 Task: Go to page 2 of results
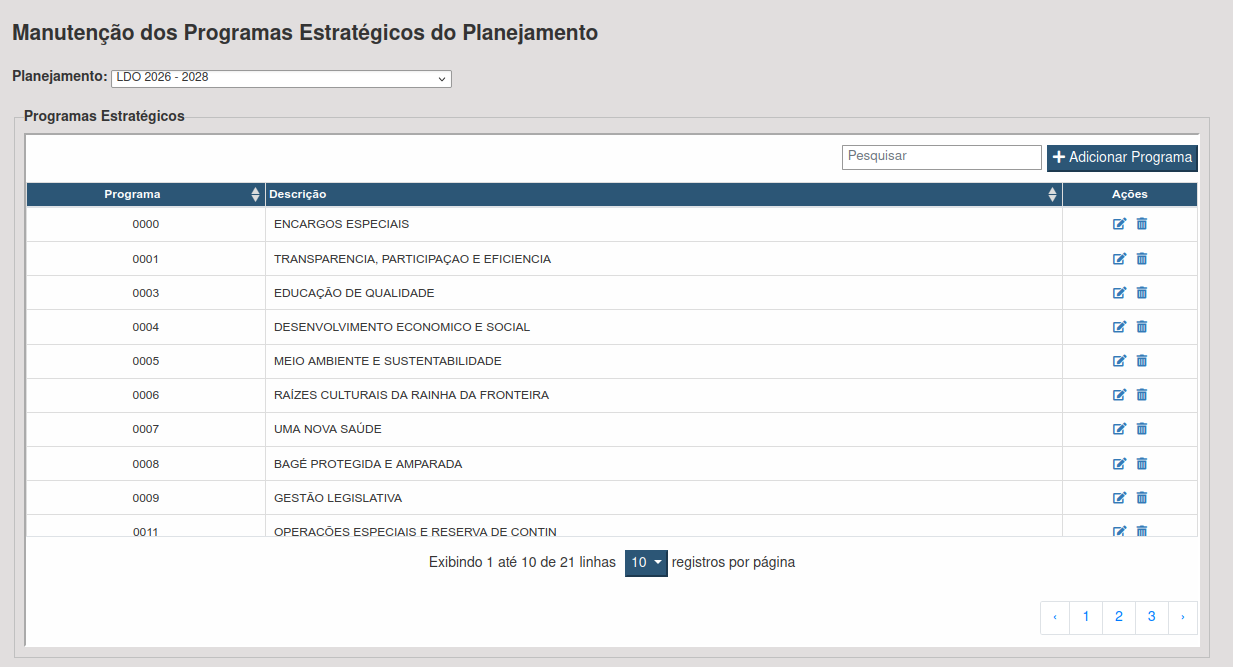coord(1119,617)
